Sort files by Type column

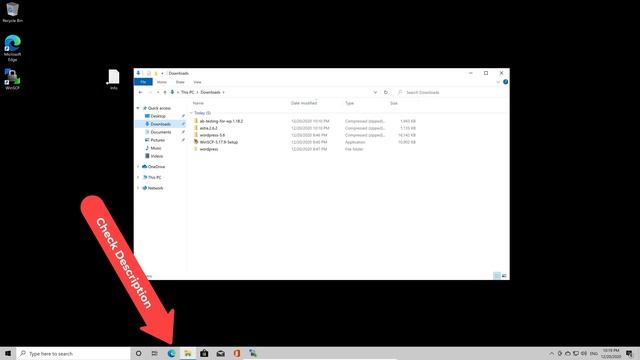pyautogui.click(x=349, y=103)
